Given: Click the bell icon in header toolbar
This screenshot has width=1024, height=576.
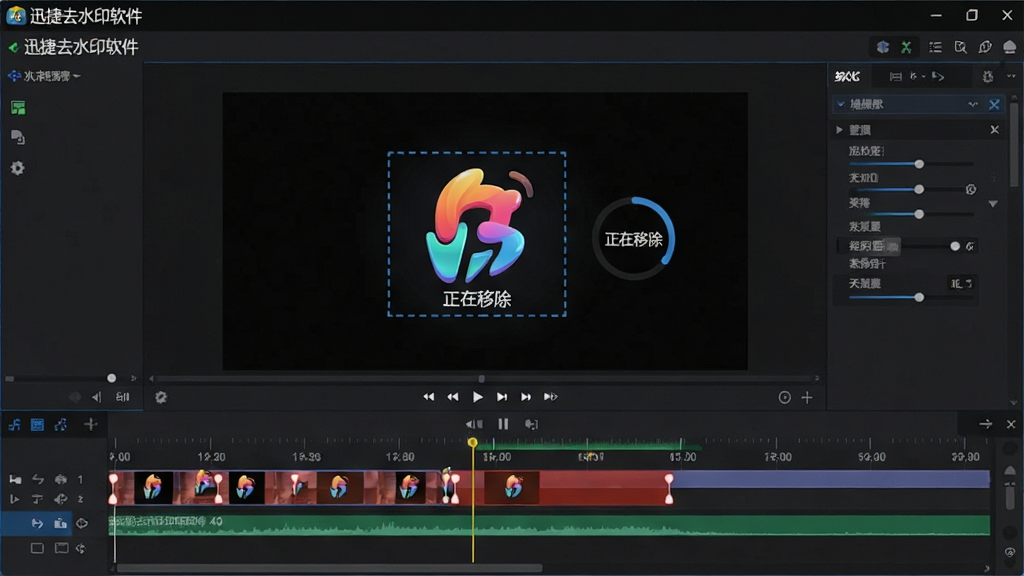Looking at the screenshot, I should (x=1010, y=47).
